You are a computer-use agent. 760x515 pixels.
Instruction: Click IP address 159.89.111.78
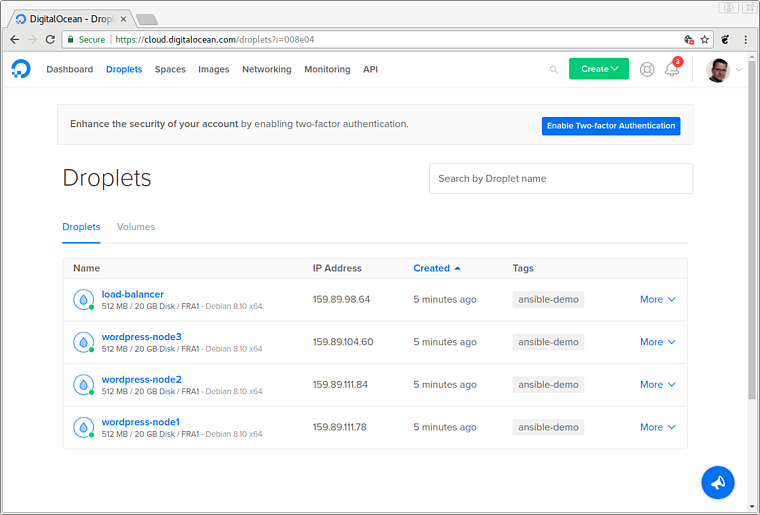pyautogui.click(x=339, y=427)
